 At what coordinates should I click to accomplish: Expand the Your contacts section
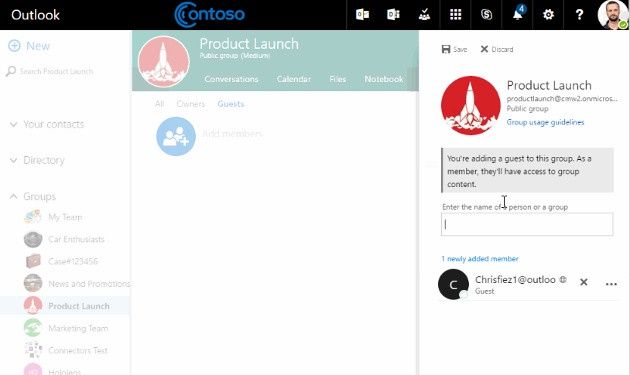(47, 124)
